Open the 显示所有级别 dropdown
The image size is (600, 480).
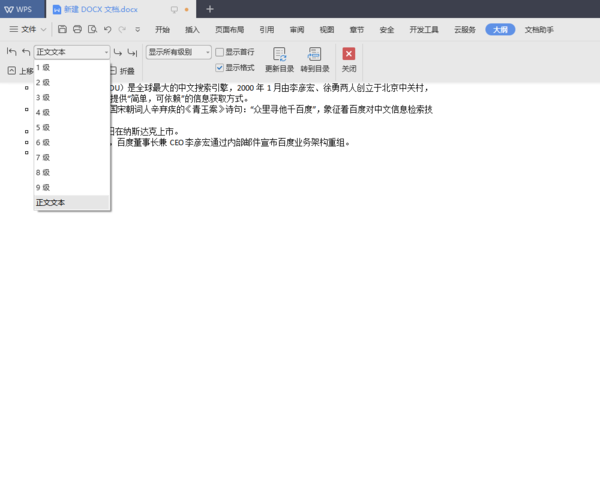coord(178,52)
